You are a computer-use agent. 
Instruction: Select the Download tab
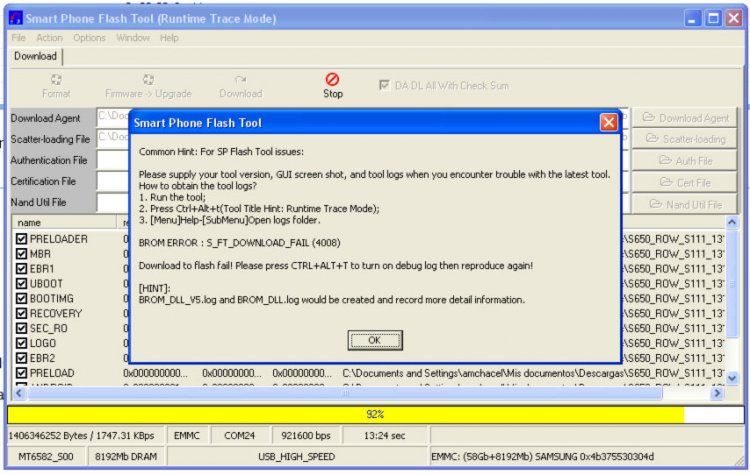click(x=35, y=56)
